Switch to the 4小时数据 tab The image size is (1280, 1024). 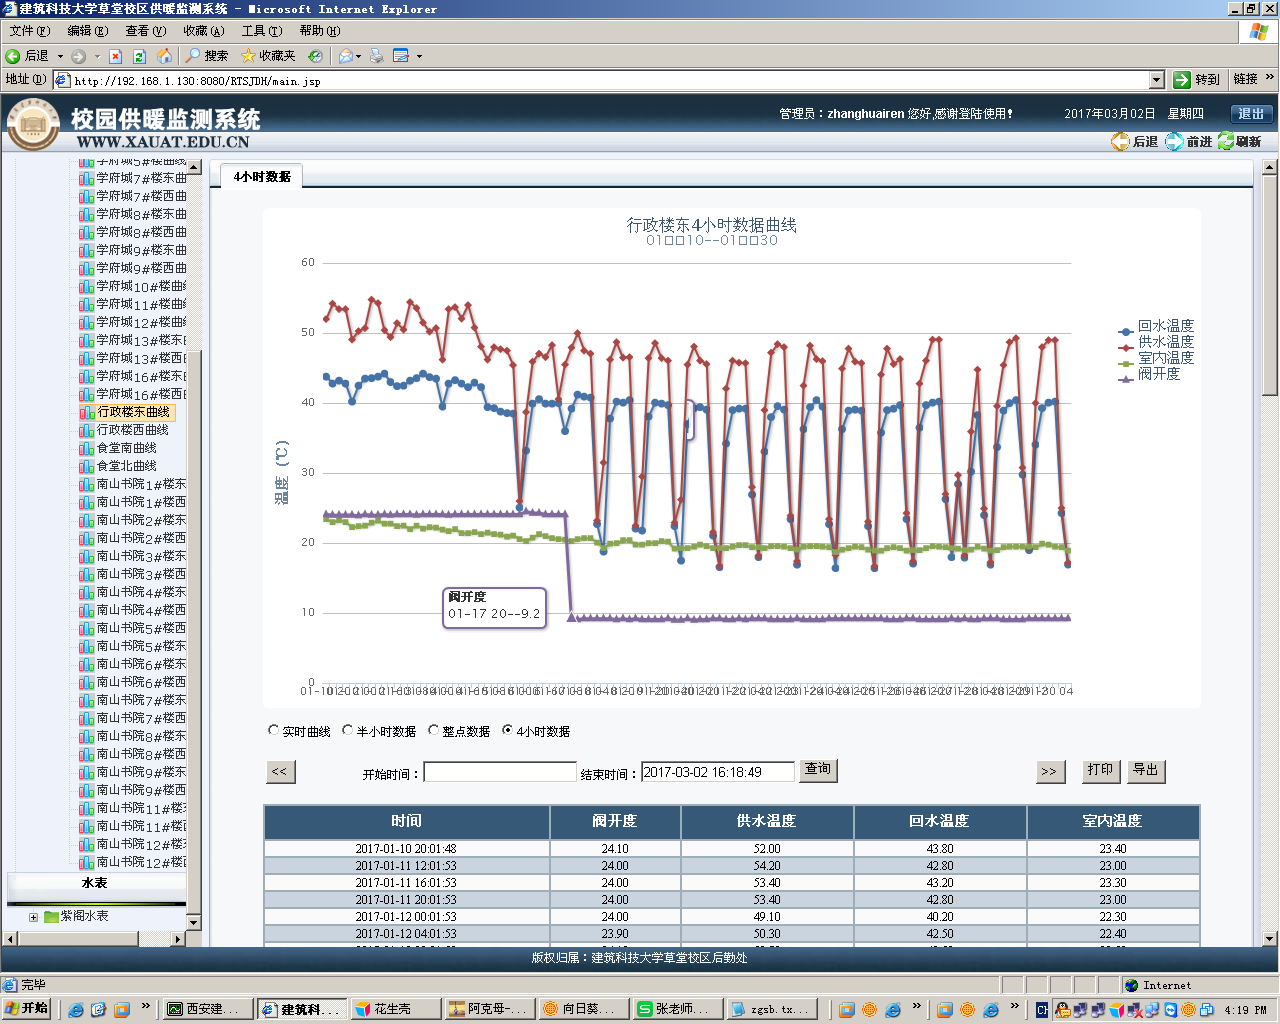click(x=262, y=177)
